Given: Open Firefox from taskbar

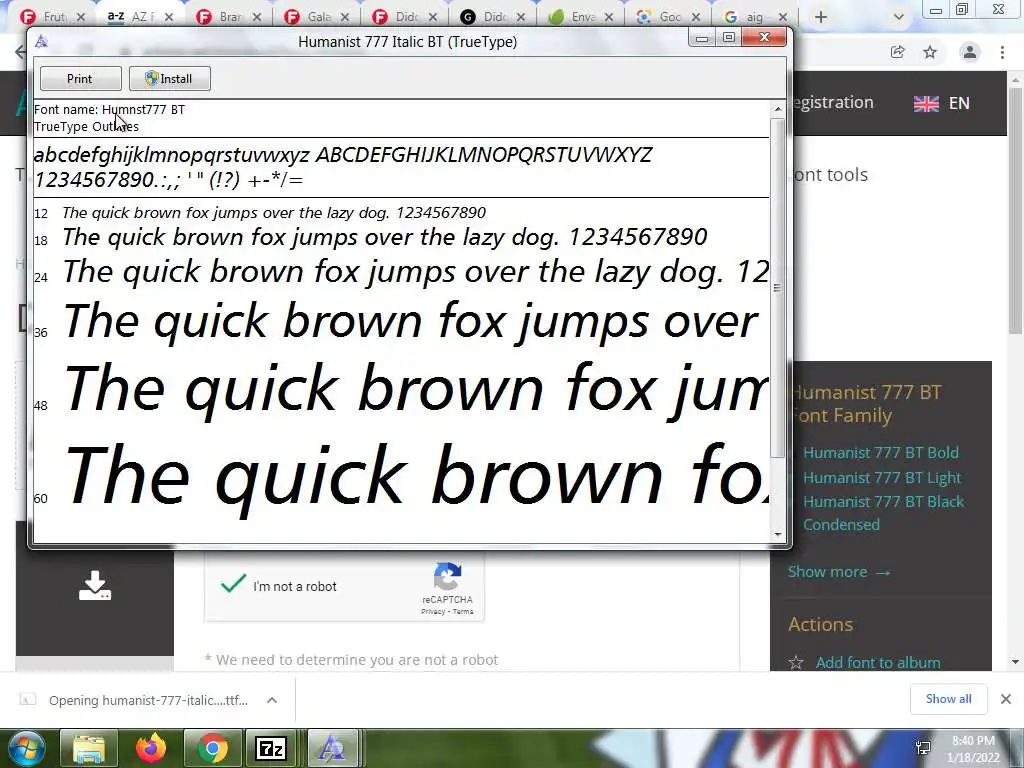Looking at the screenshot, I should click(x=151, y=748).
